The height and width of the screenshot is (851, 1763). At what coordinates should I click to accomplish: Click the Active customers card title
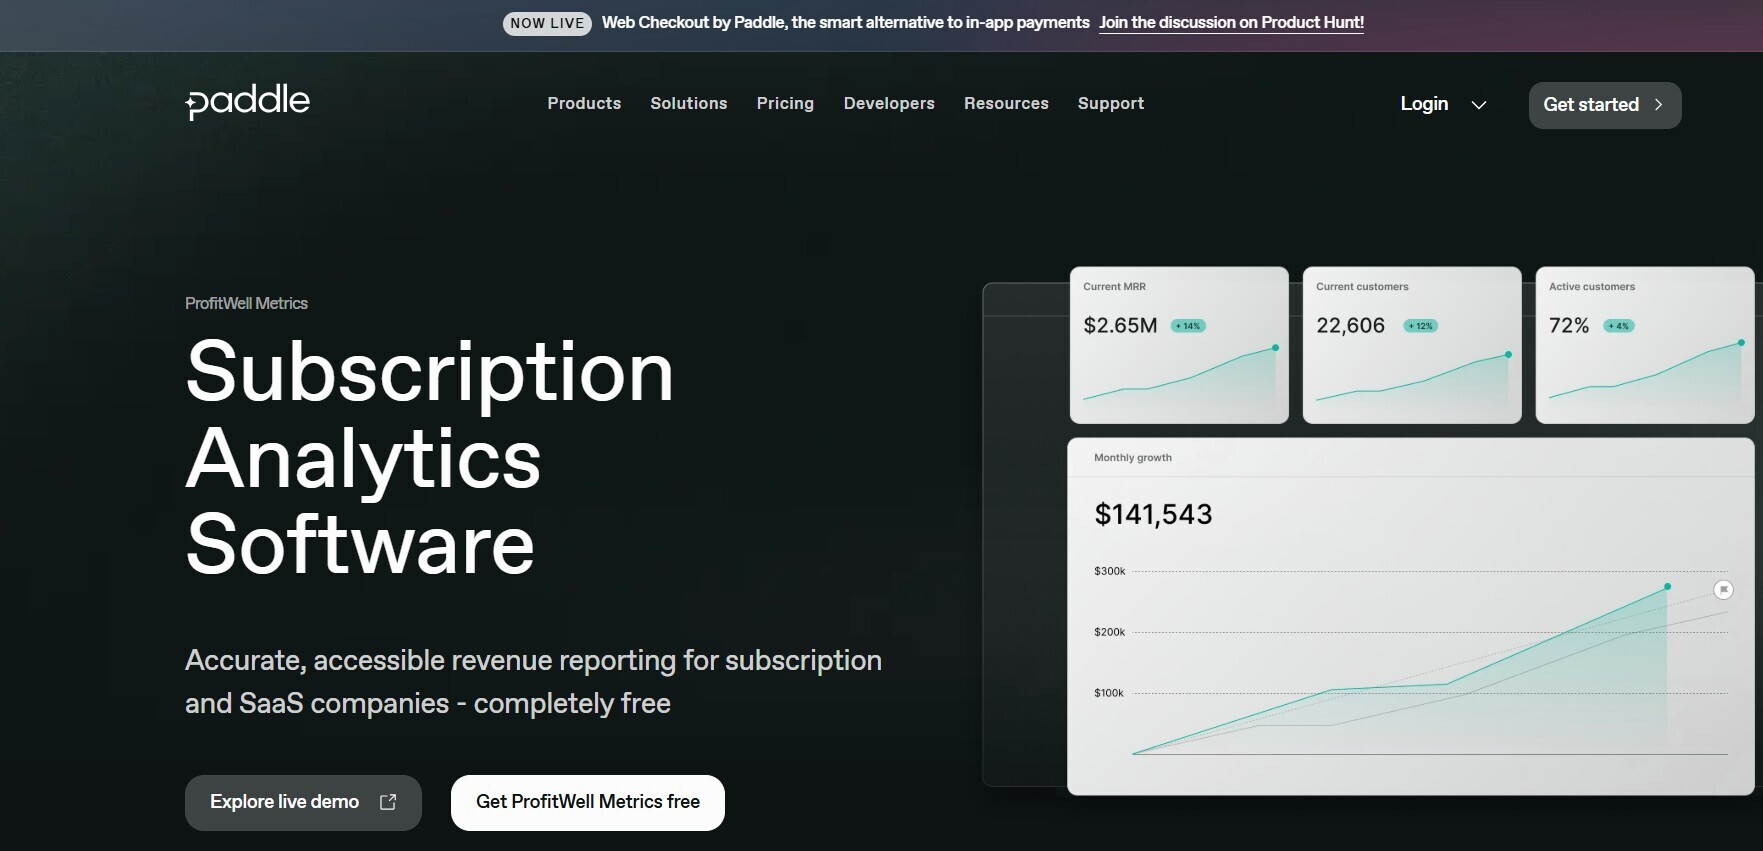tap(1592, 287)
